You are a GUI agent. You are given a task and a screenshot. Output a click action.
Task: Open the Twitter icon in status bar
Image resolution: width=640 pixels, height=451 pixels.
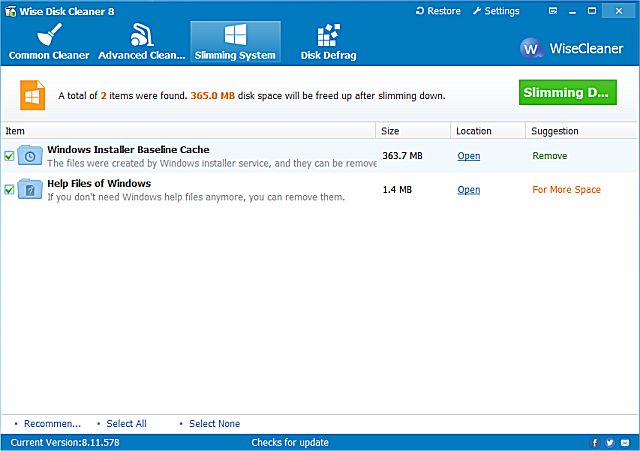pos(610,442)
